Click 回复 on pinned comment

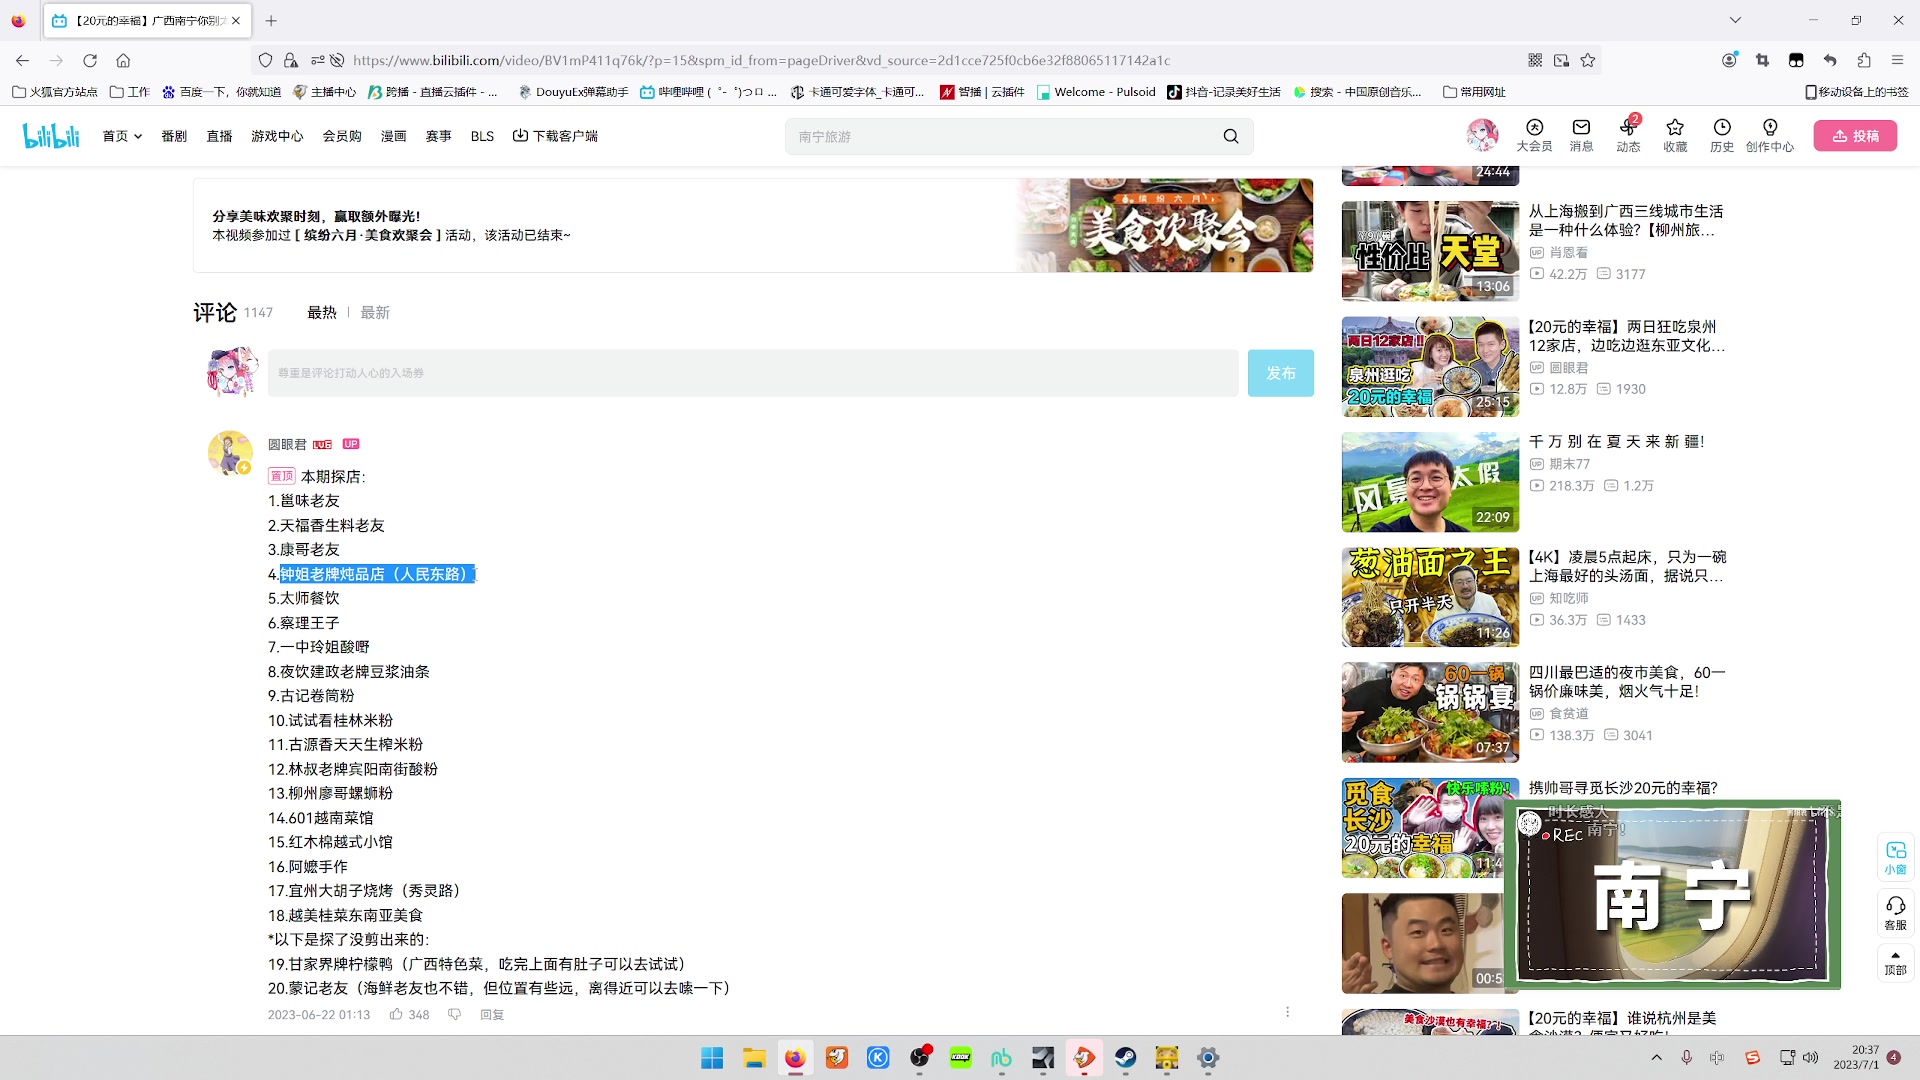492,1014
